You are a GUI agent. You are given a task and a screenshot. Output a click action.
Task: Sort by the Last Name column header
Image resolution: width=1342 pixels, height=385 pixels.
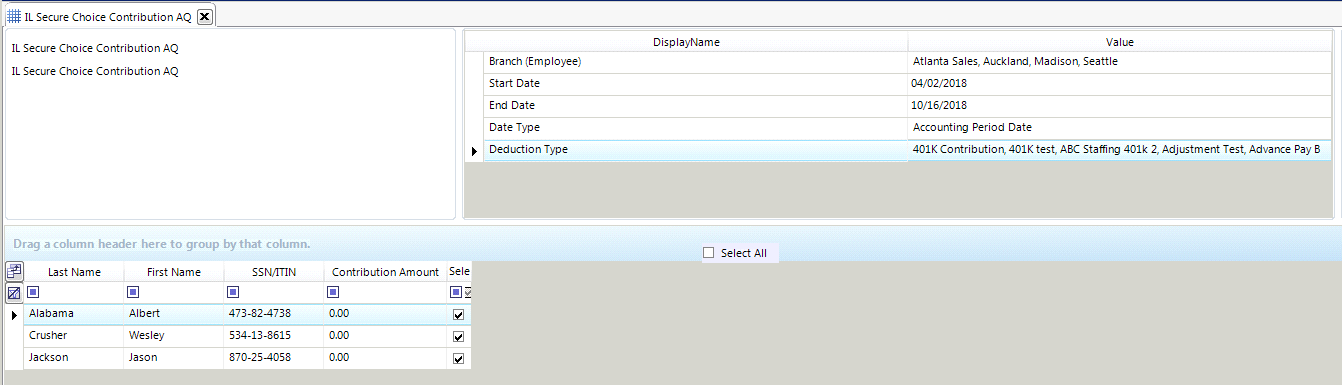[x=74, y=272]
